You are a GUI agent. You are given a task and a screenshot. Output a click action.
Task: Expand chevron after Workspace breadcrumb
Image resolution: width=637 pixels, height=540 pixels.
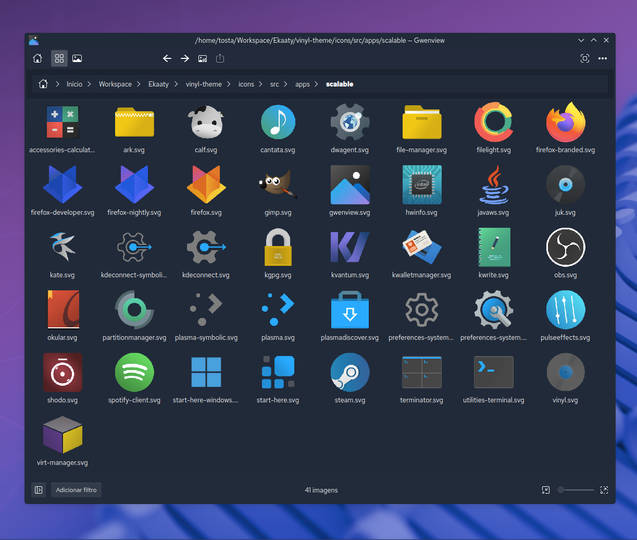point(139,84)
